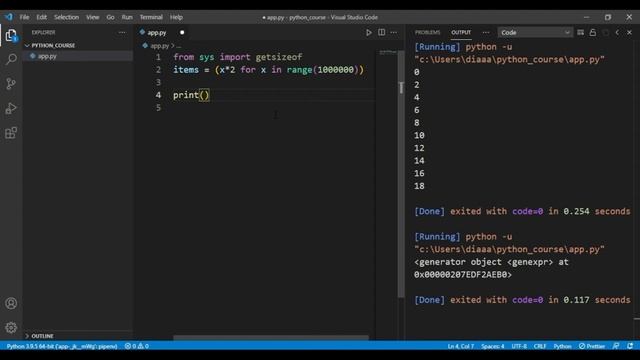Click the VS Code logo icon
640x360 pixels.
pyautogui.click(x=9, y=17)
